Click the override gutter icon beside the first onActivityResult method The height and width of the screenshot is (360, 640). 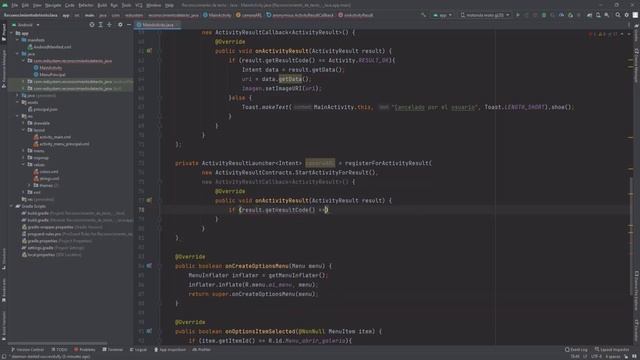[149, 51]
